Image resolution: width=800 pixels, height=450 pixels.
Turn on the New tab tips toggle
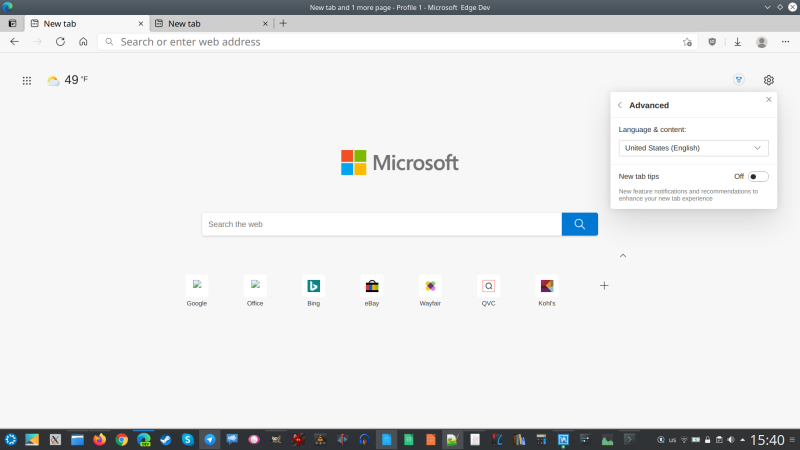[758, 177]
